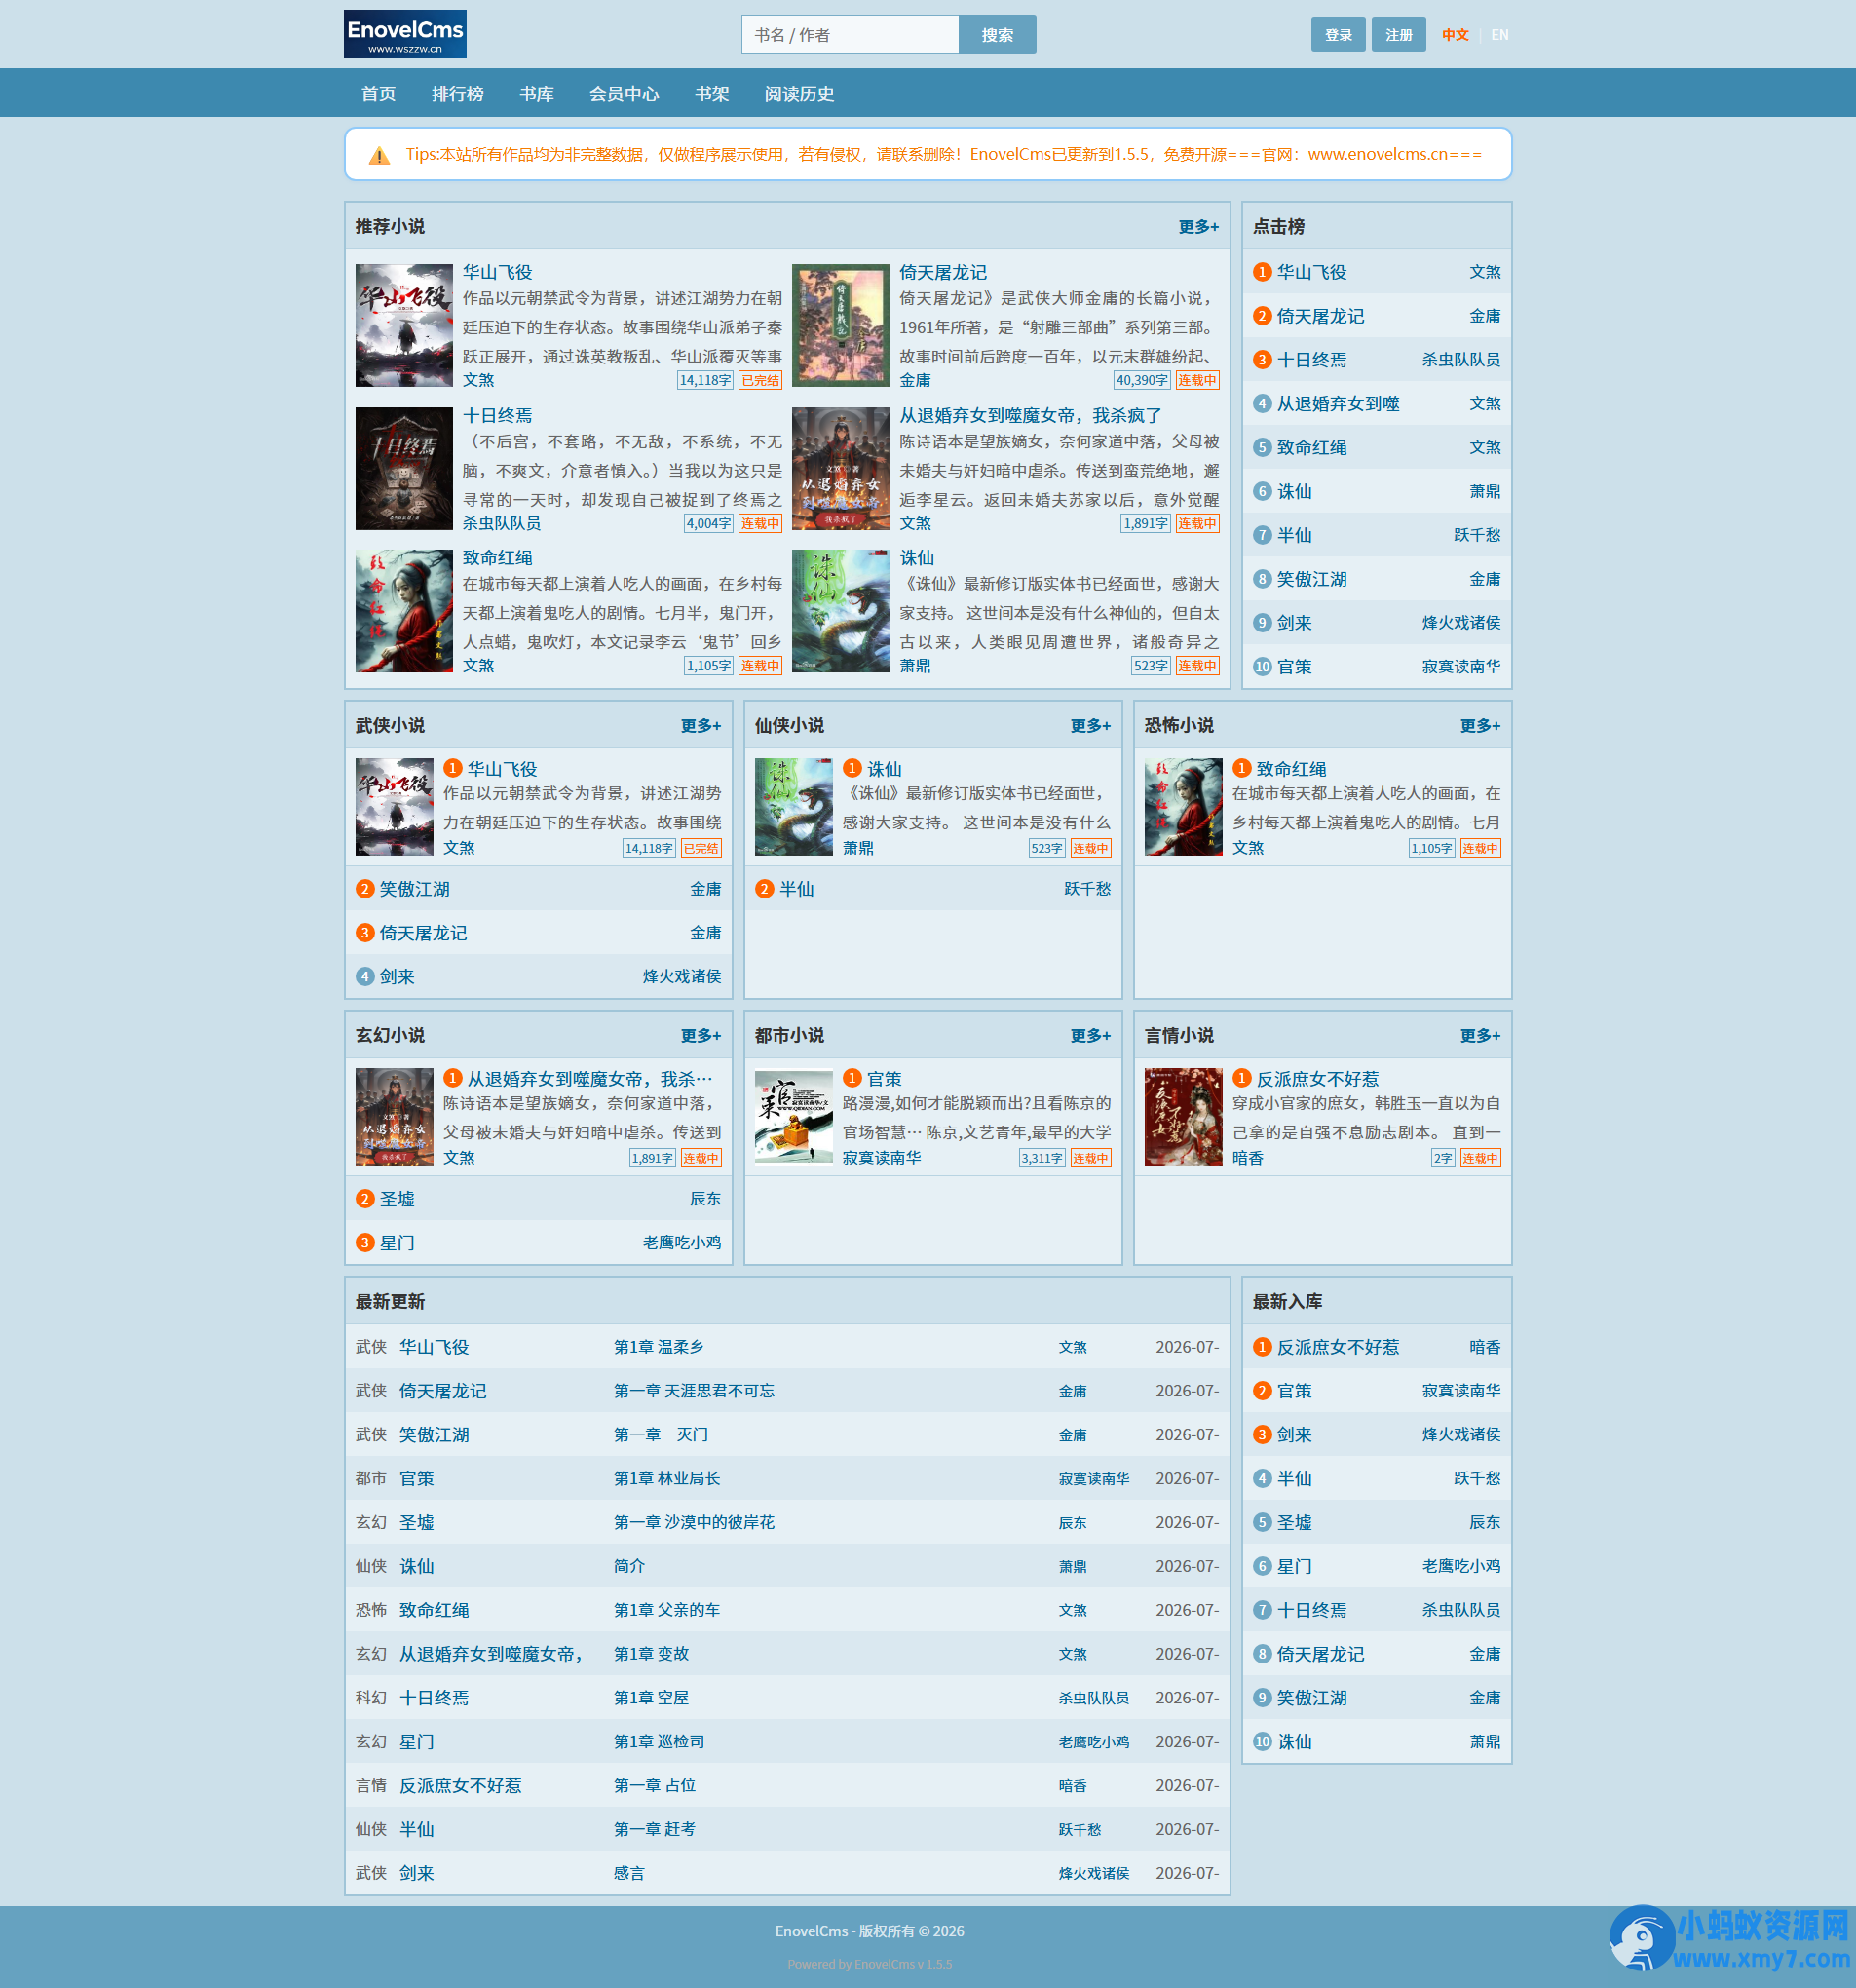The height and width of the screenshot is (1988, 1856).
Task: Open 十日终焉 cover in 推荐小说
Action: (404, 468)
